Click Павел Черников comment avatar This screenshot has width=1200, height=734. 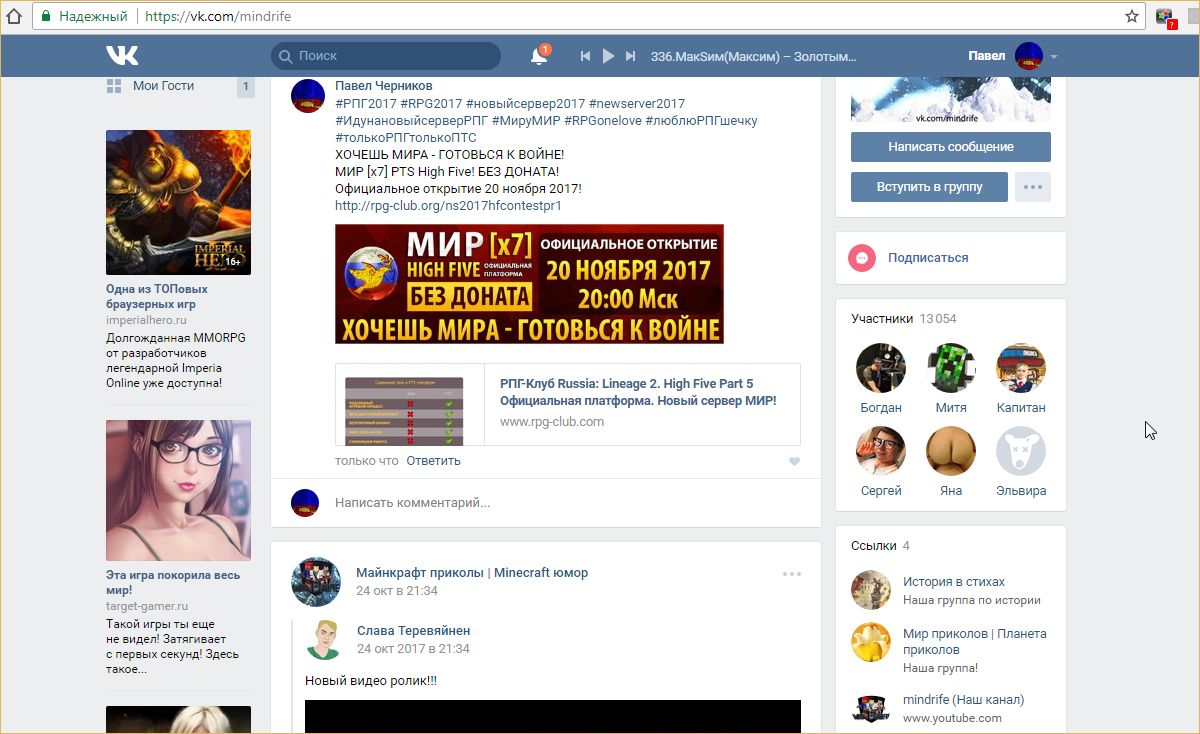[x=307, y=96]
